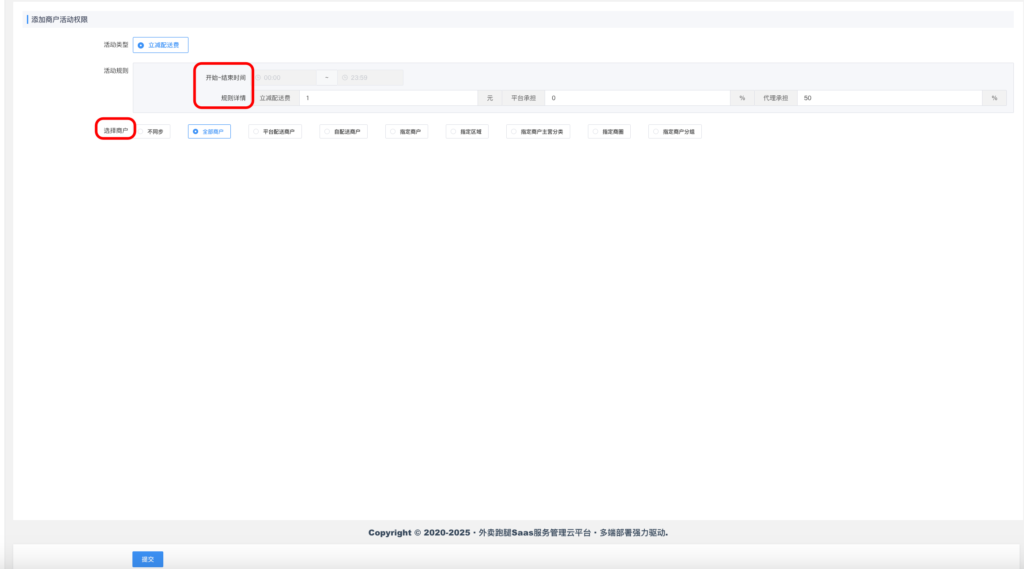Viewport: 1024px width, 569px height.
Task: Choose the 自配送商户 option
Action: [344, 131]
